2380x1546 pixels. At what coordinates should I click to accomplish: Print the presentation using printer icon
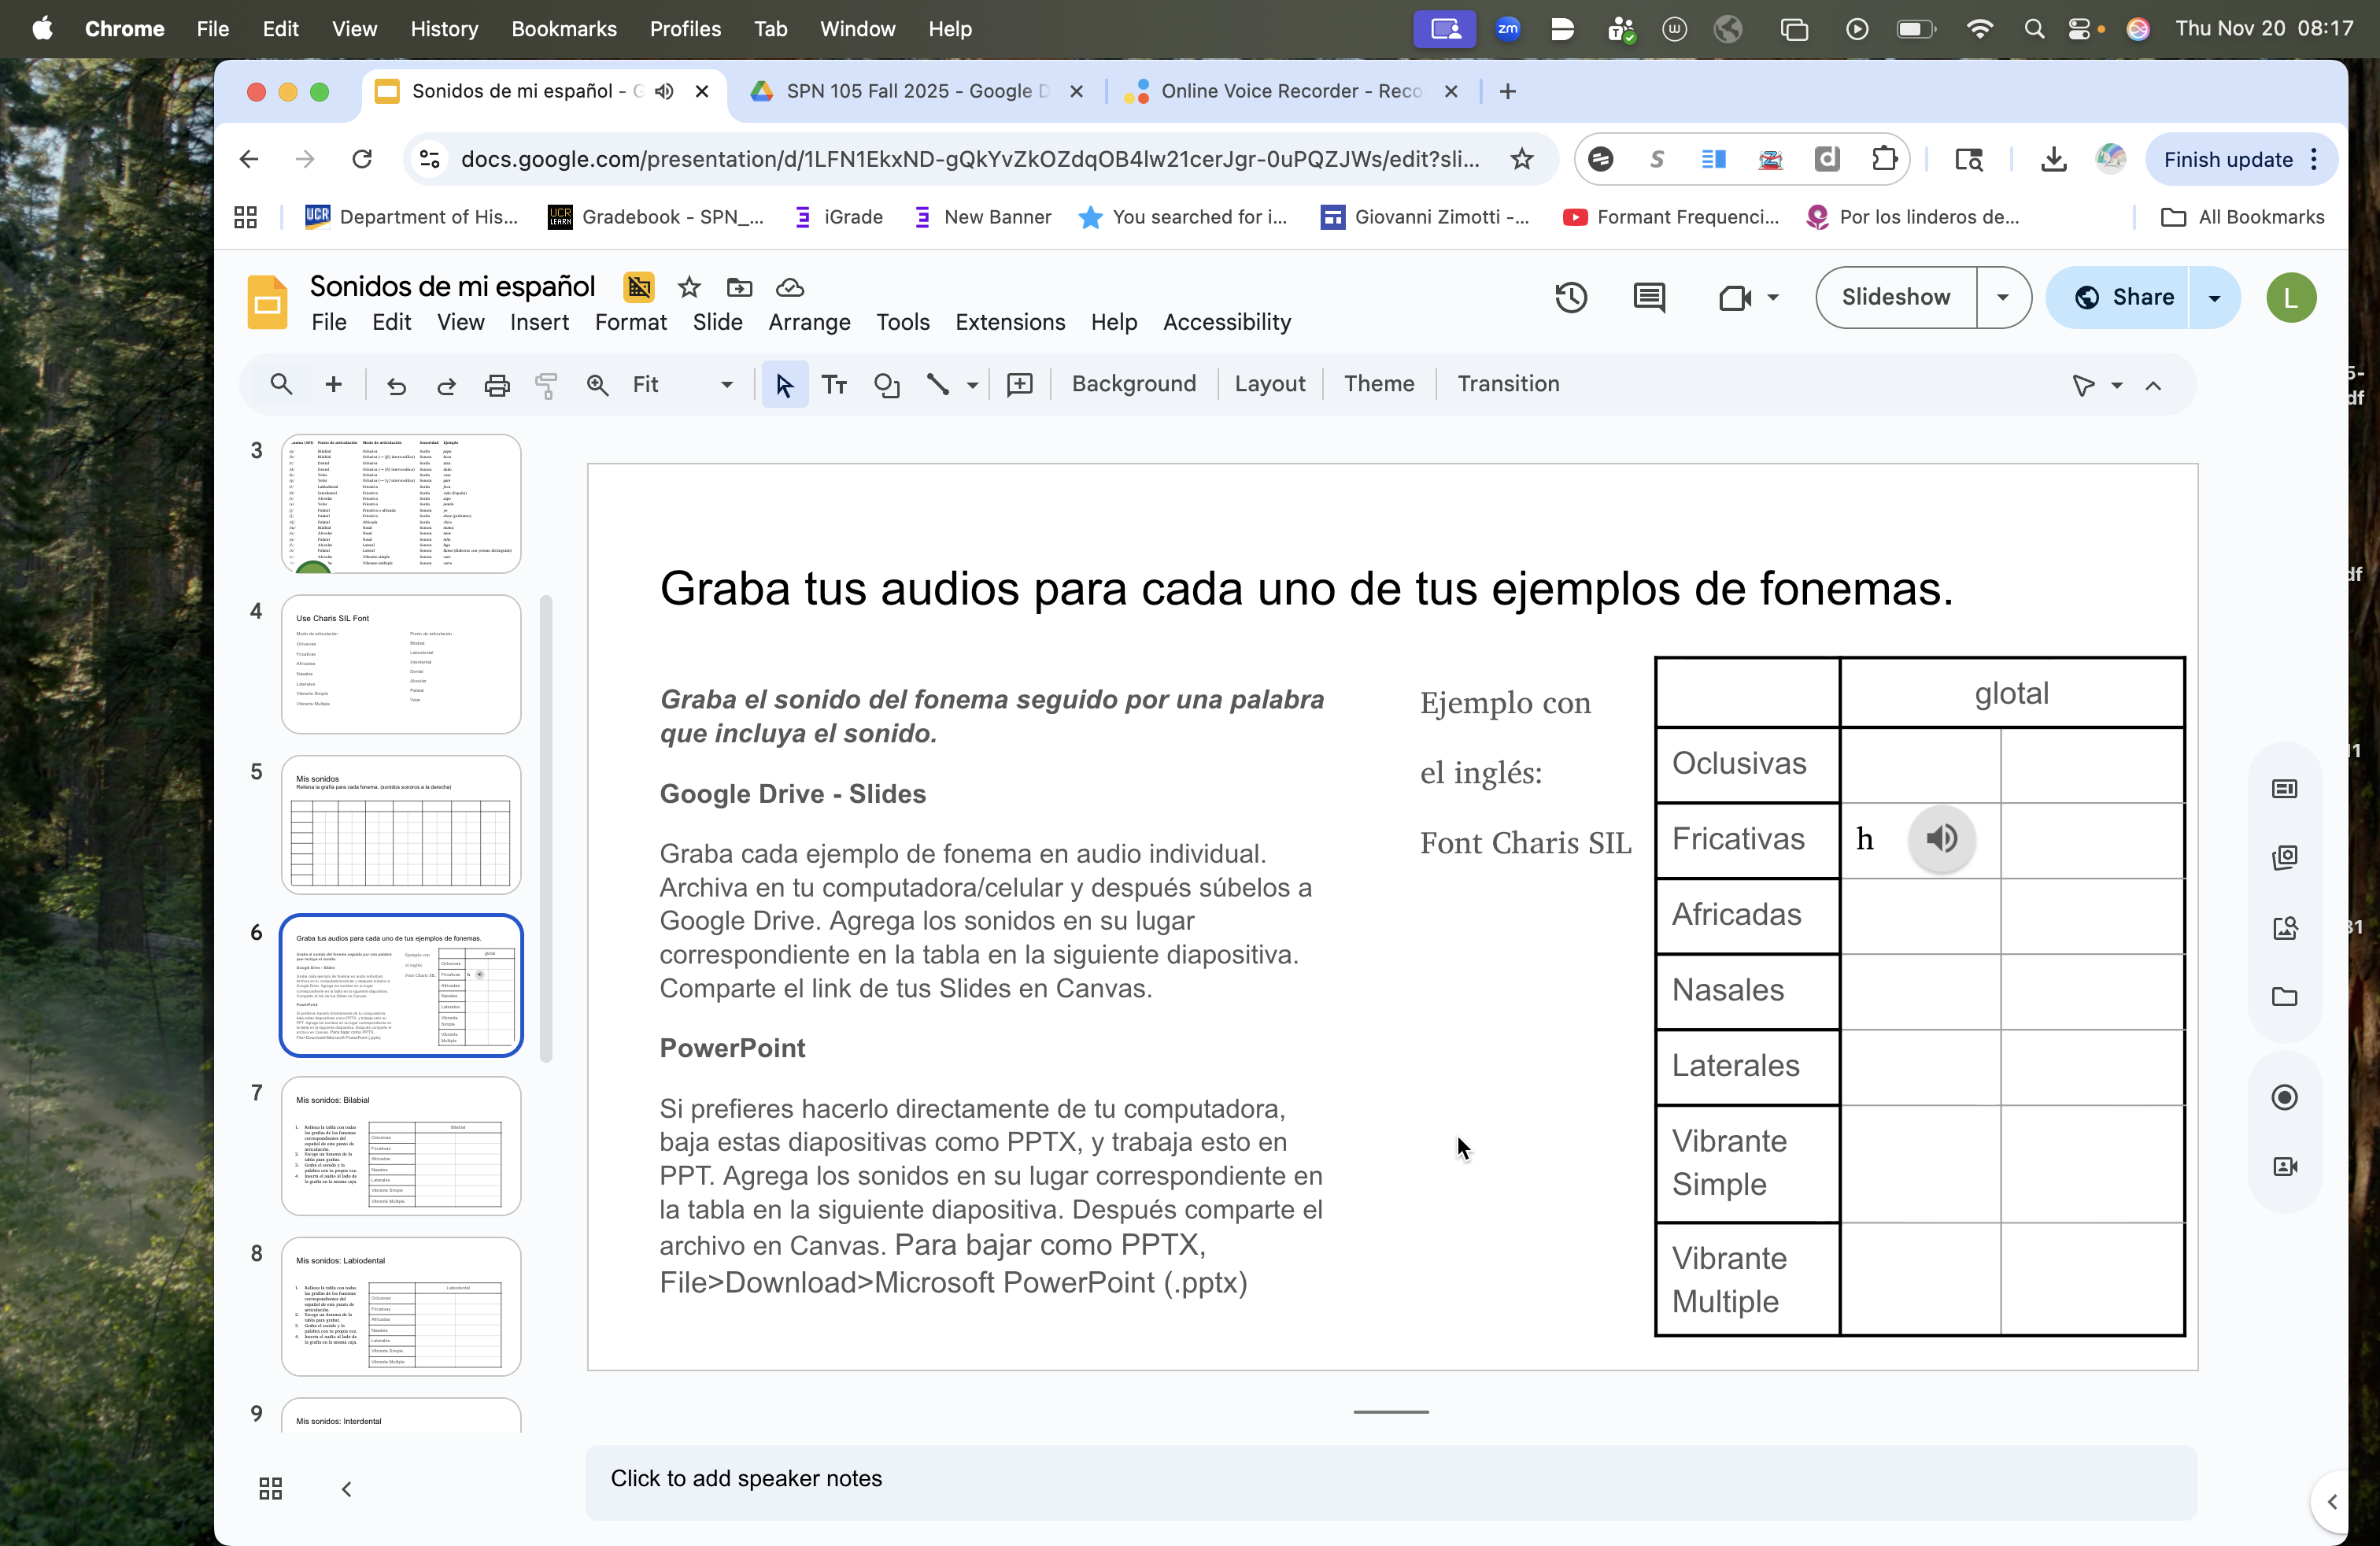[x=497, y=385]
